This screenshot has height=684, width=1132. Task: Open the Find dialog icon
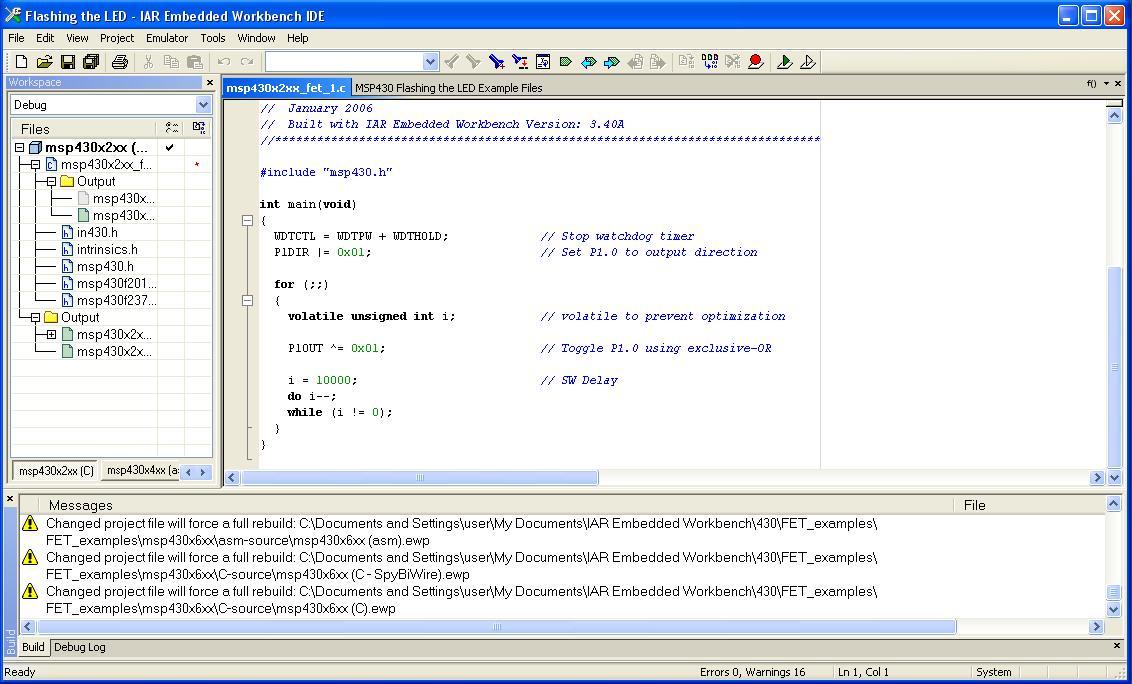[497, 62]
